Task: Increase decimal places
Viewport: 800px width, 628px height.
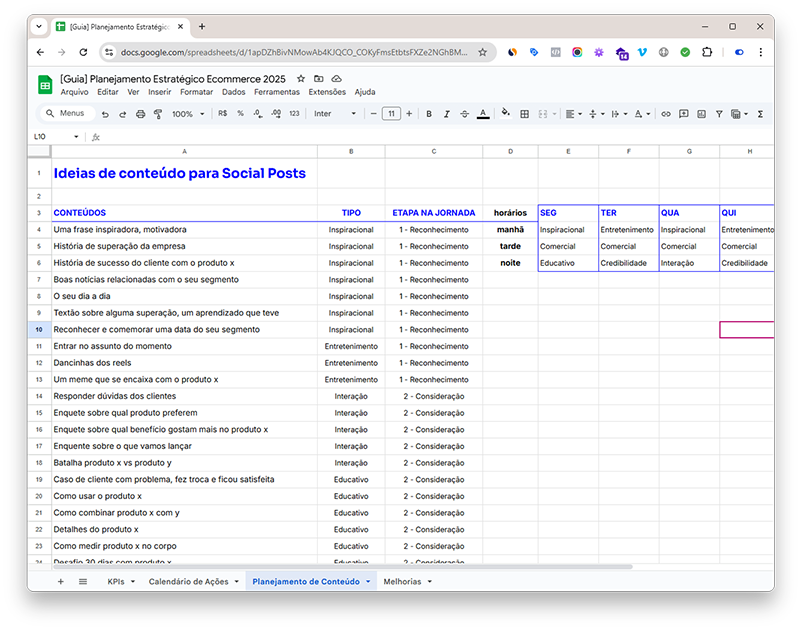Action: pos(276,114)
